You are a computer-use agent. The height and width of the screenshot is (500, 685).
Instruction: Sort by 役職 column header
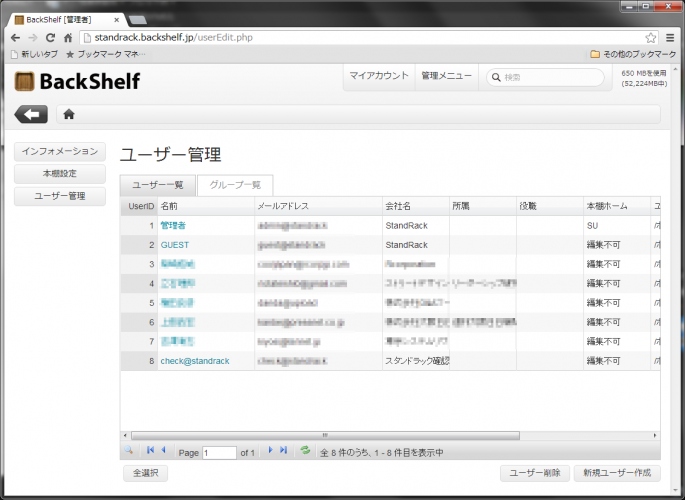[550, 206]
